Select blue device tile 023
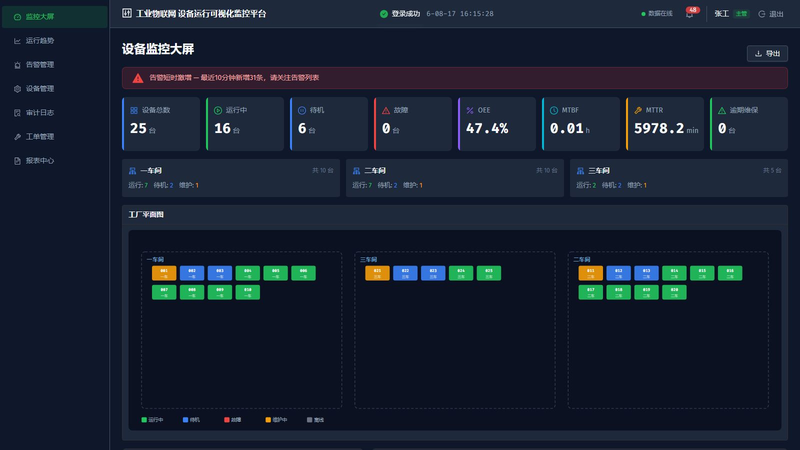The width and height of the screenshot is (800, 450). (x=433, y=273)
